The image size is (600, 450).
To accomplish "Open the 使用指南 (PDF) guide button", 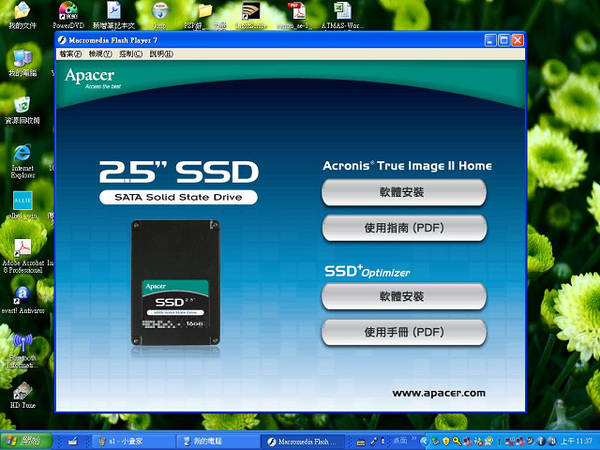I will 404,228.
